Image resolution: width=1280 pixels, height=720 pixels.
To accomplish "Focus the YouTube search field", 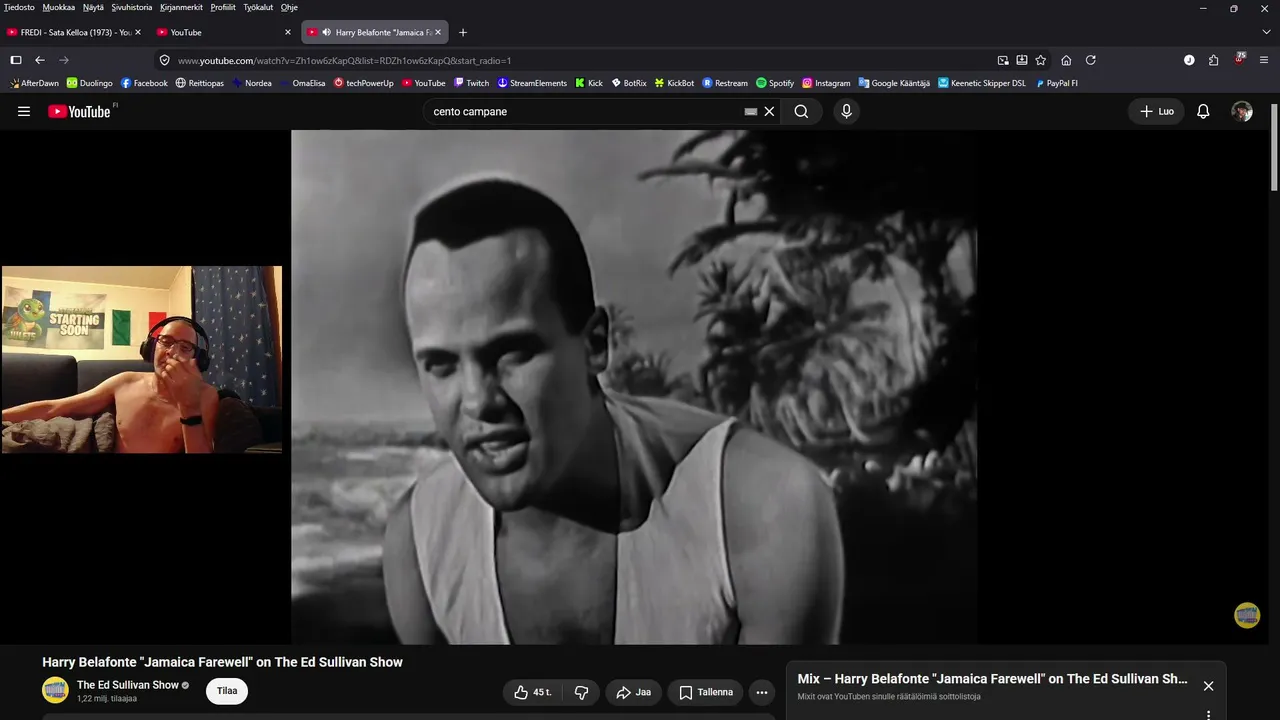I will (585, 112).
